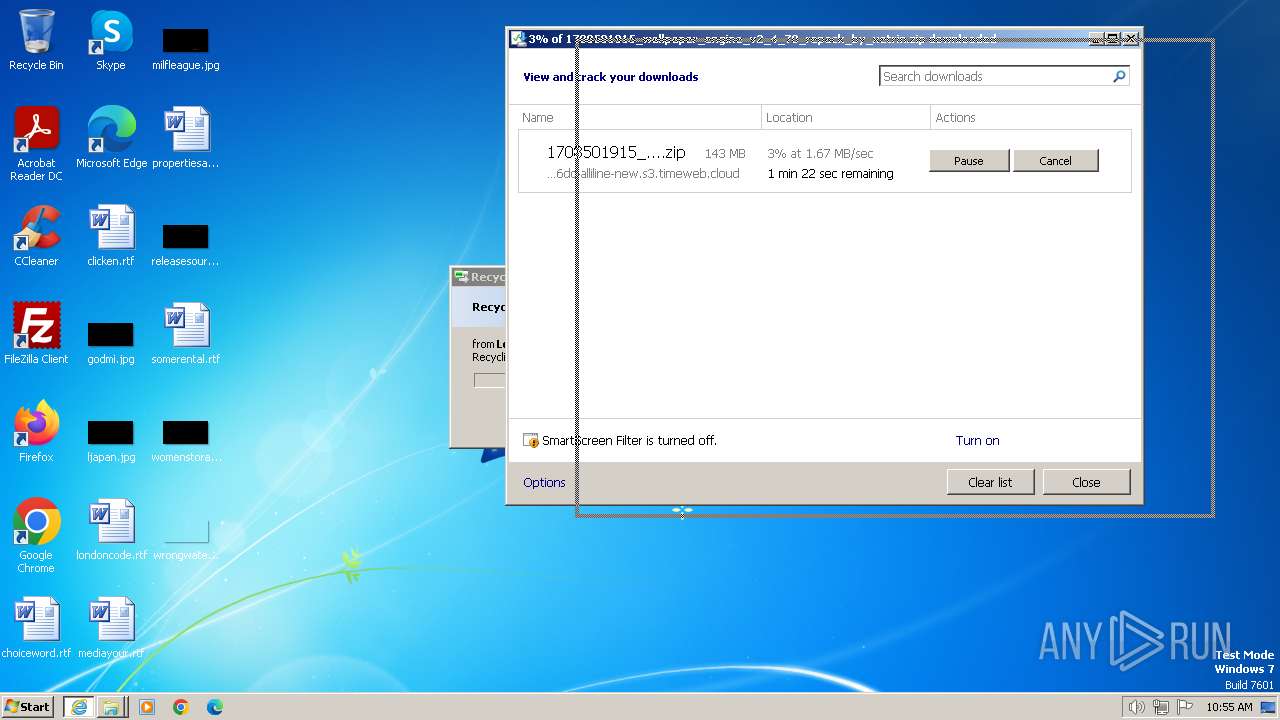Open the Start menu

click(x=28, y=707)
